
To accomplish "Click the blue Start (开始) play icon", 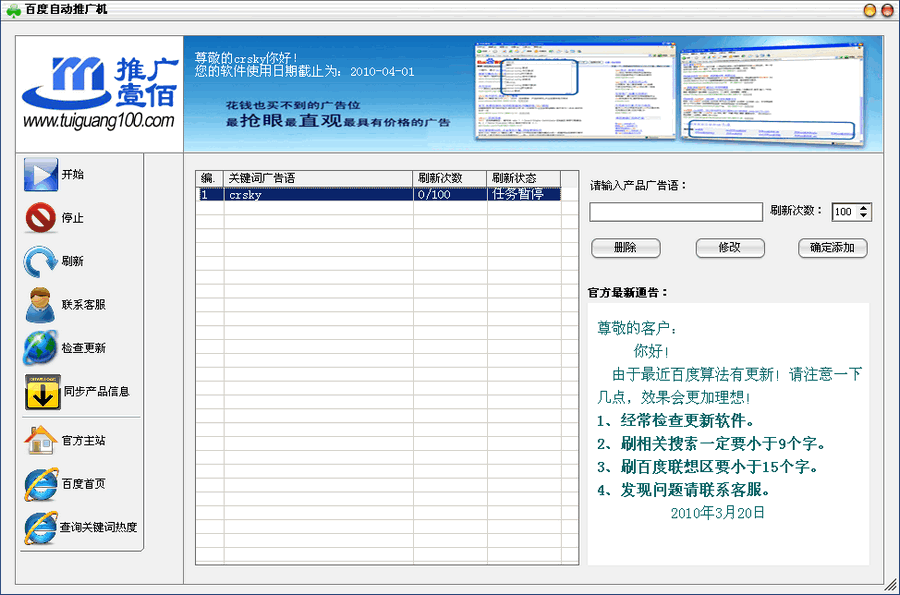I will pyautogui.click(x=41, y=175).
